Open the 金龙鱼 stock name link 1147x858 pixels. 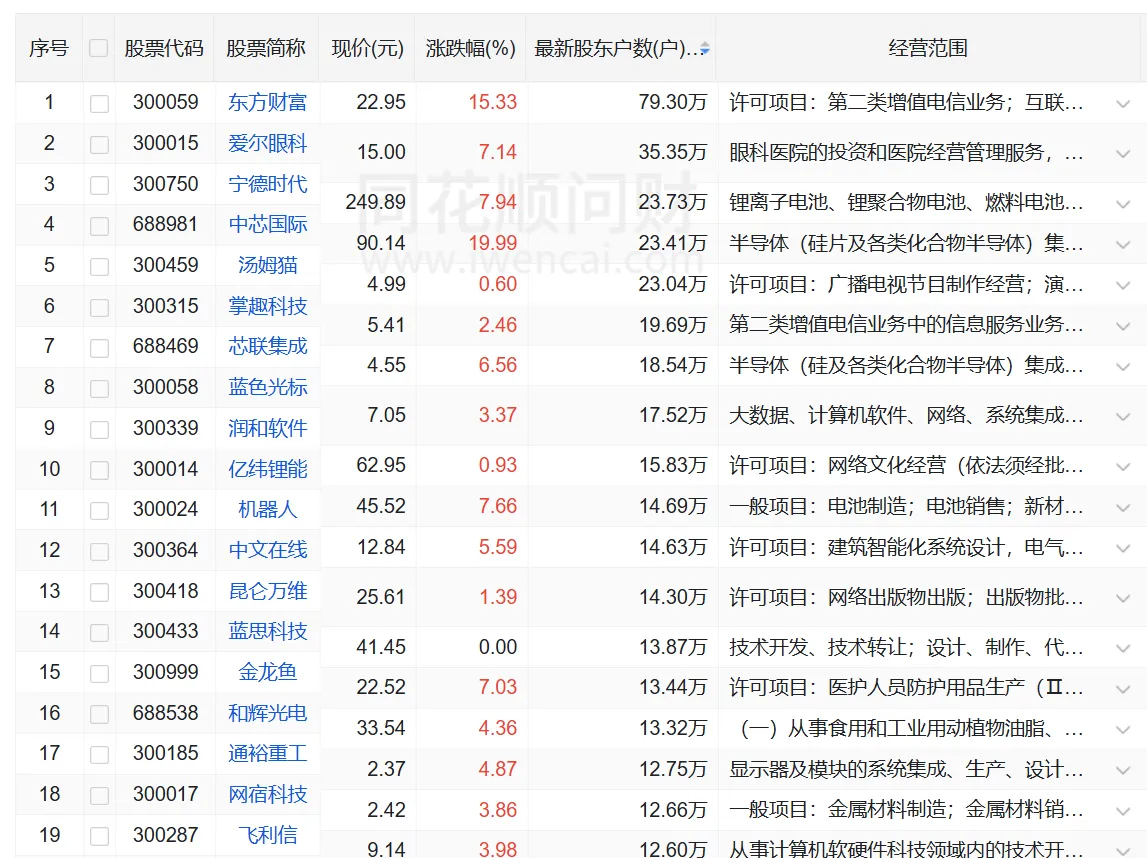pyautogui.click(x=267, y=672)
